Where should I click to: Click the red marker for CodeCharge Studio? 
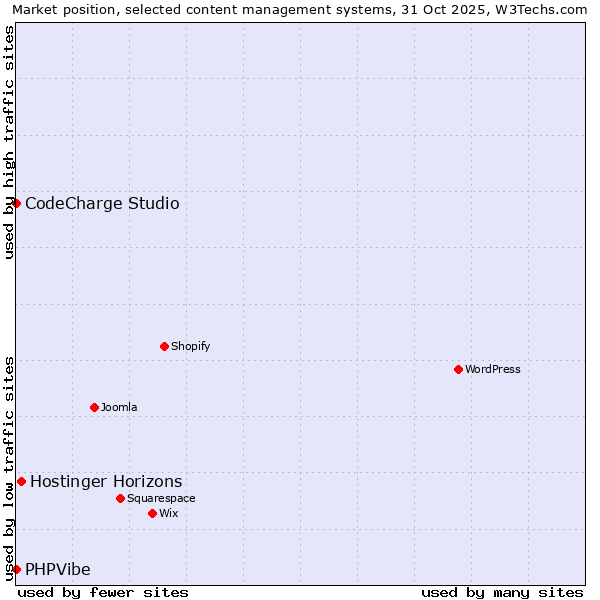click(x=16, y=203)
